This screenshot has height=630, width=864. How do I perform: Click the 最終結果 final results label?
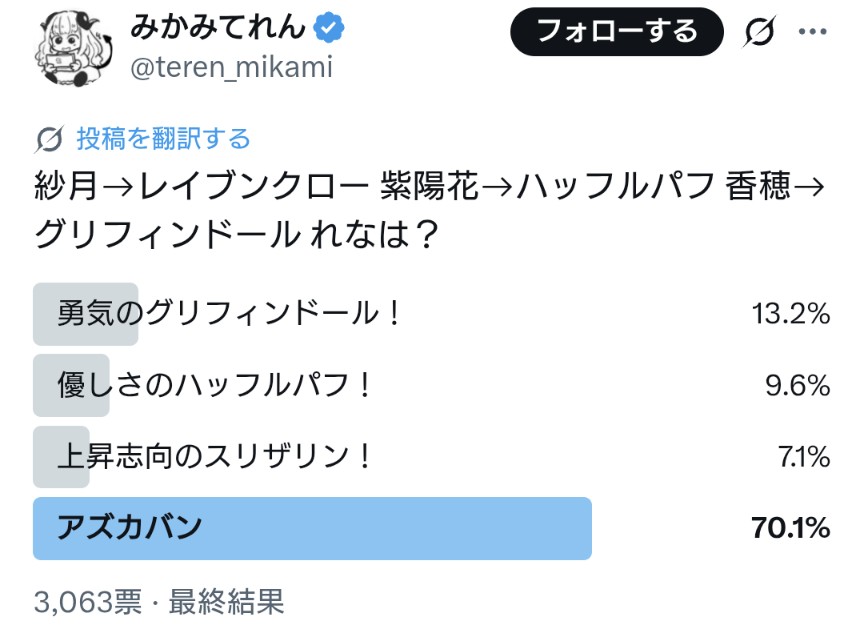point(226,601)
